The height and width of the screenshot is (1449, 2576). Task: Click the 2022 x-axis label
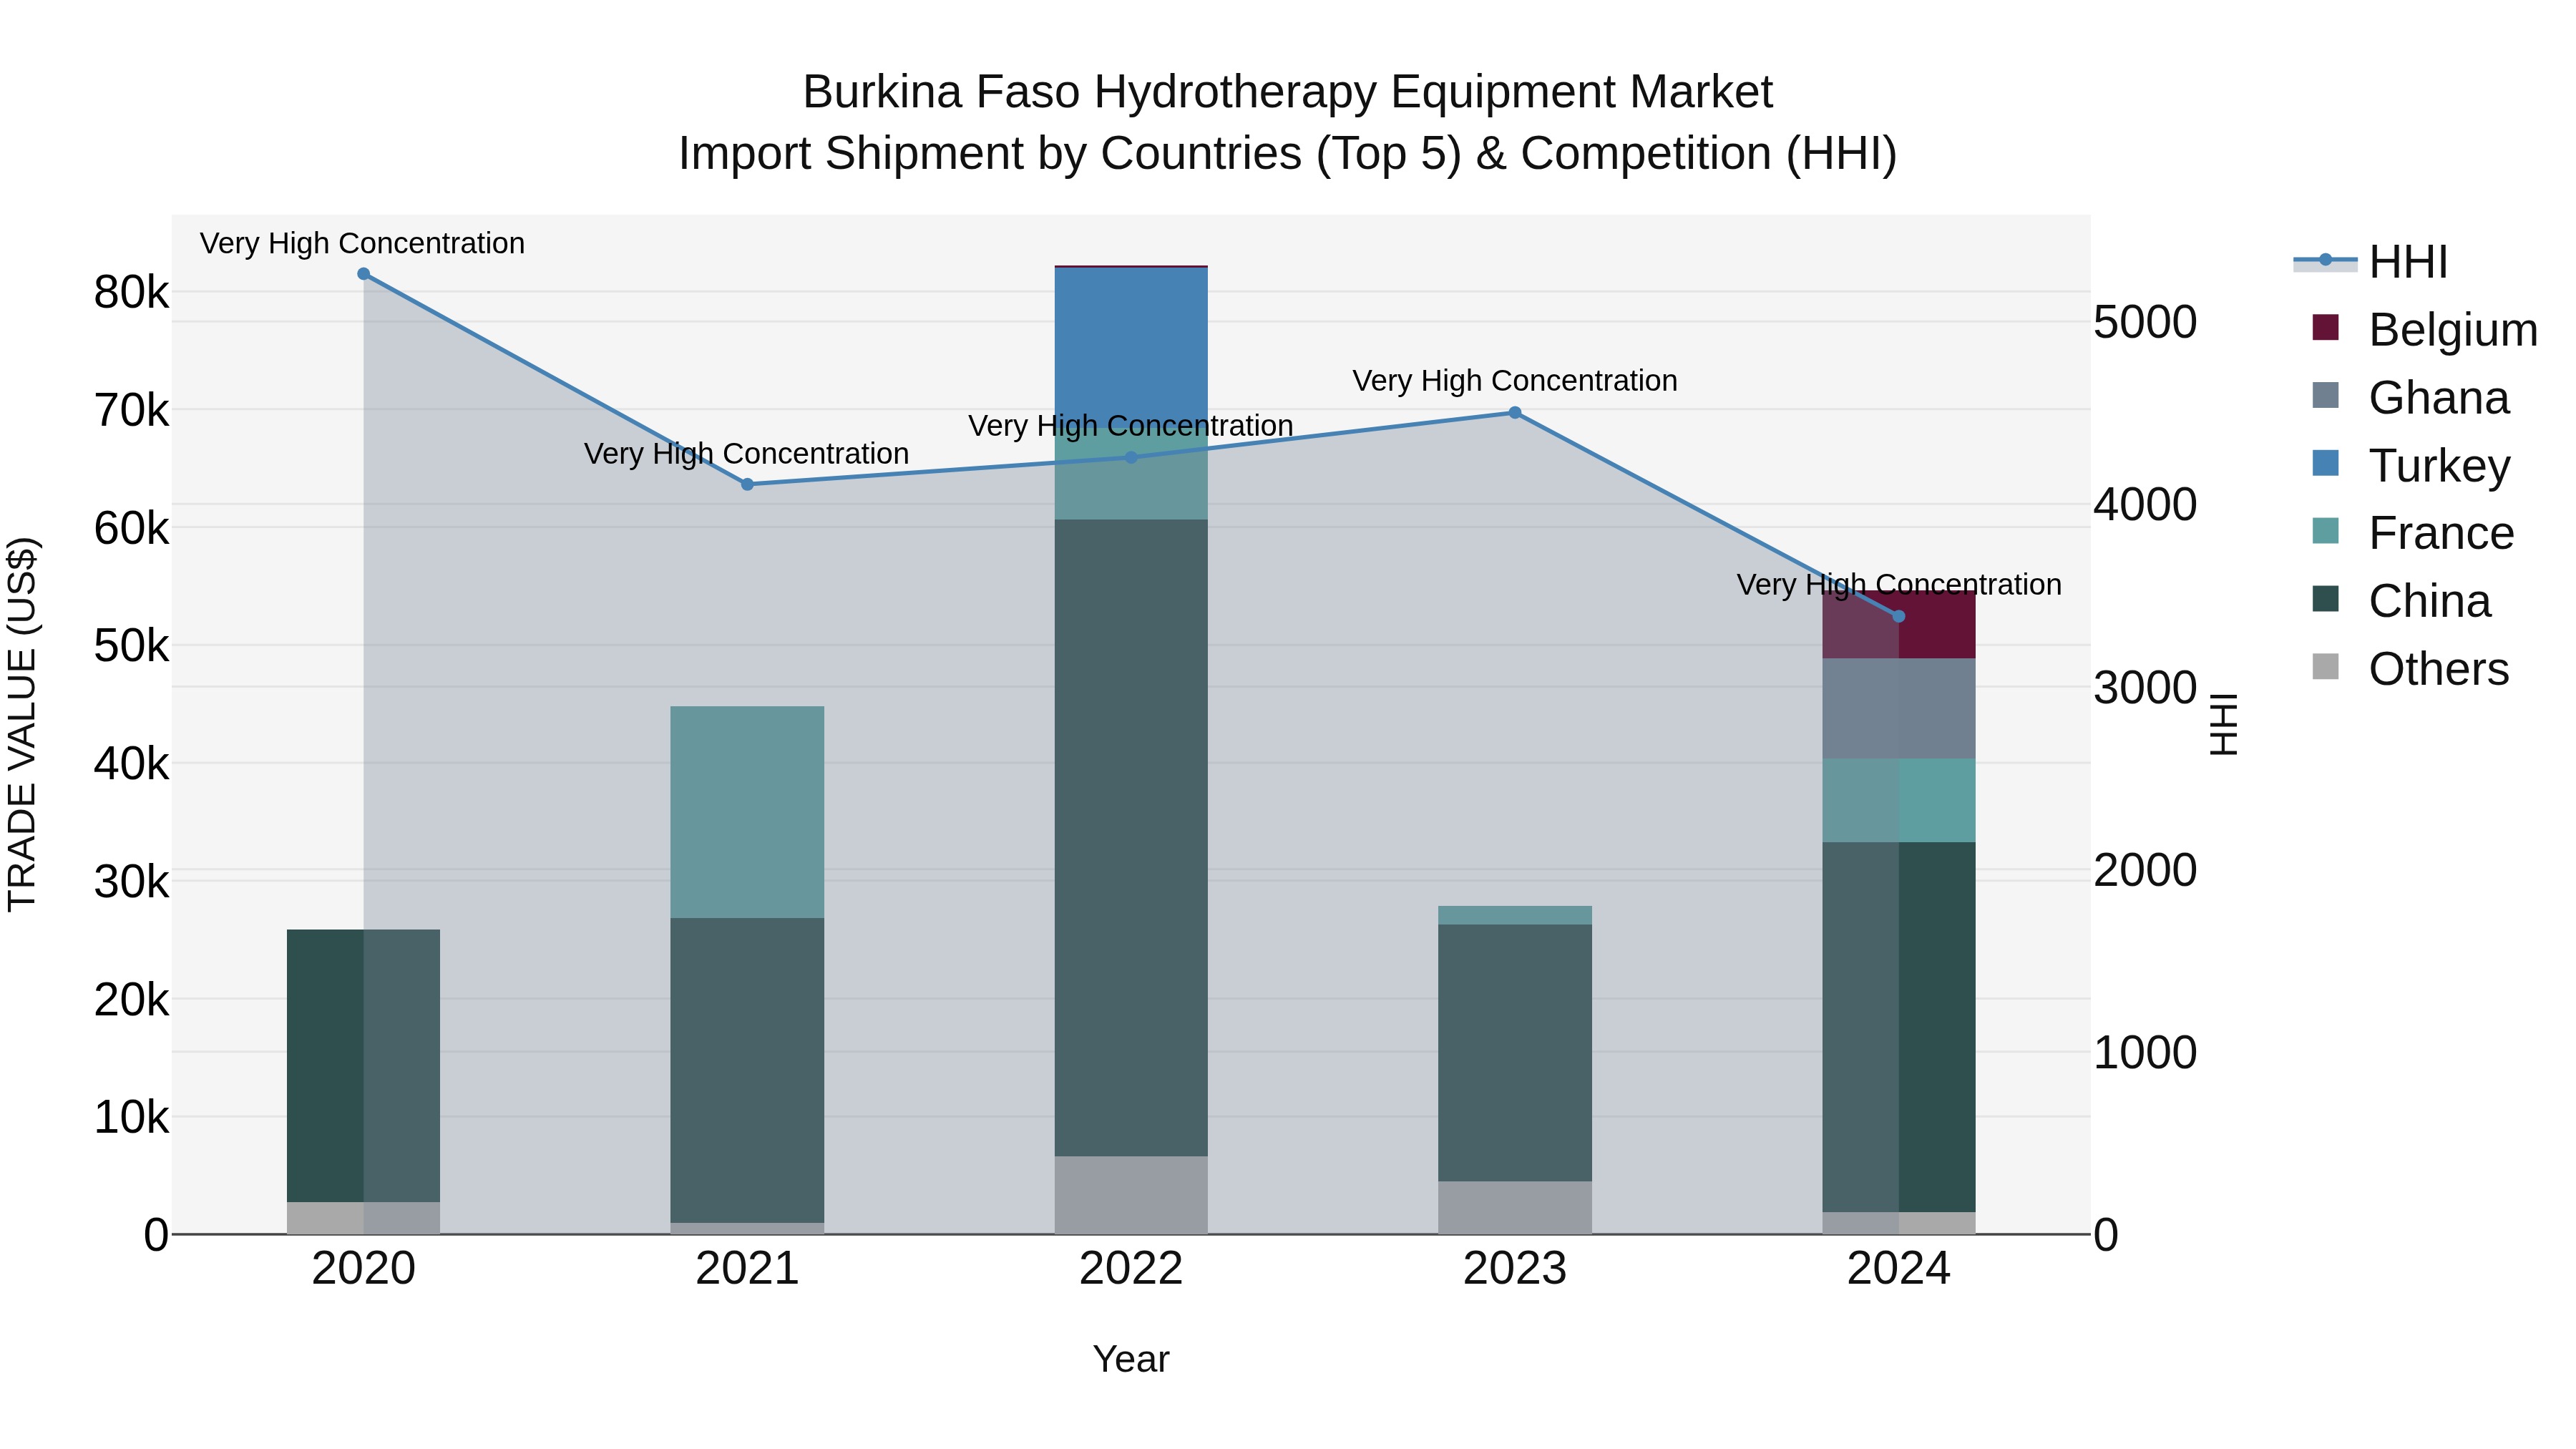[x=1131, y=1269]
